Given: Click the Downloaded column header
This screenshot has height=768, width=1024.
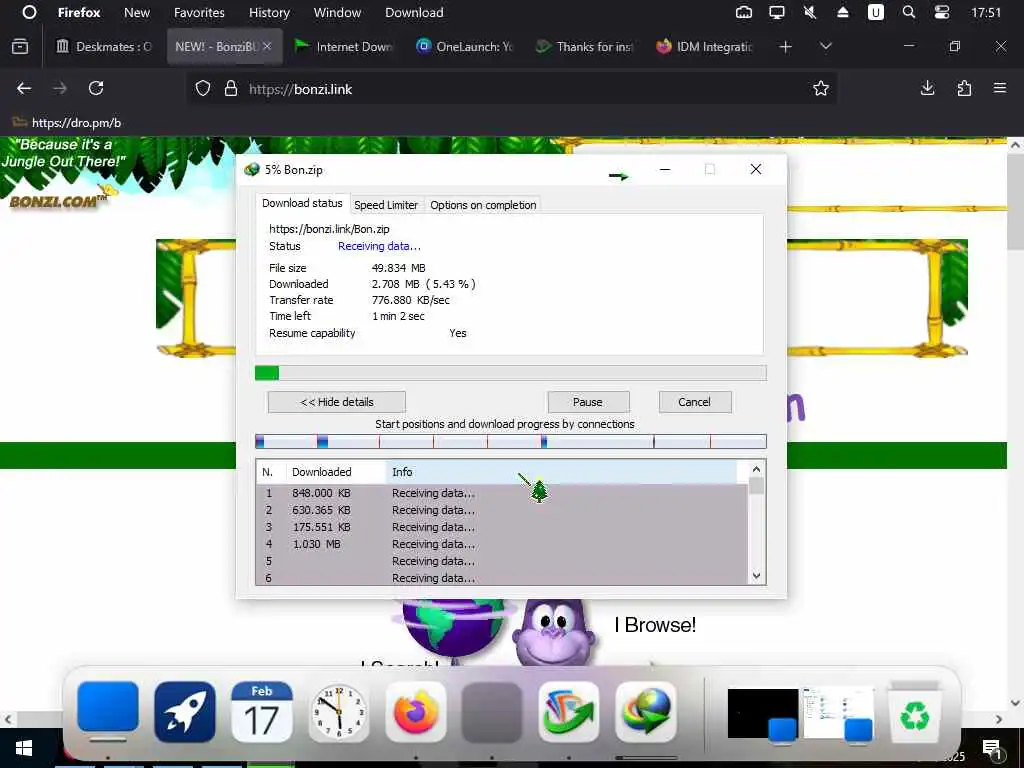Looking at the screenshot, I should coord(336,472).
